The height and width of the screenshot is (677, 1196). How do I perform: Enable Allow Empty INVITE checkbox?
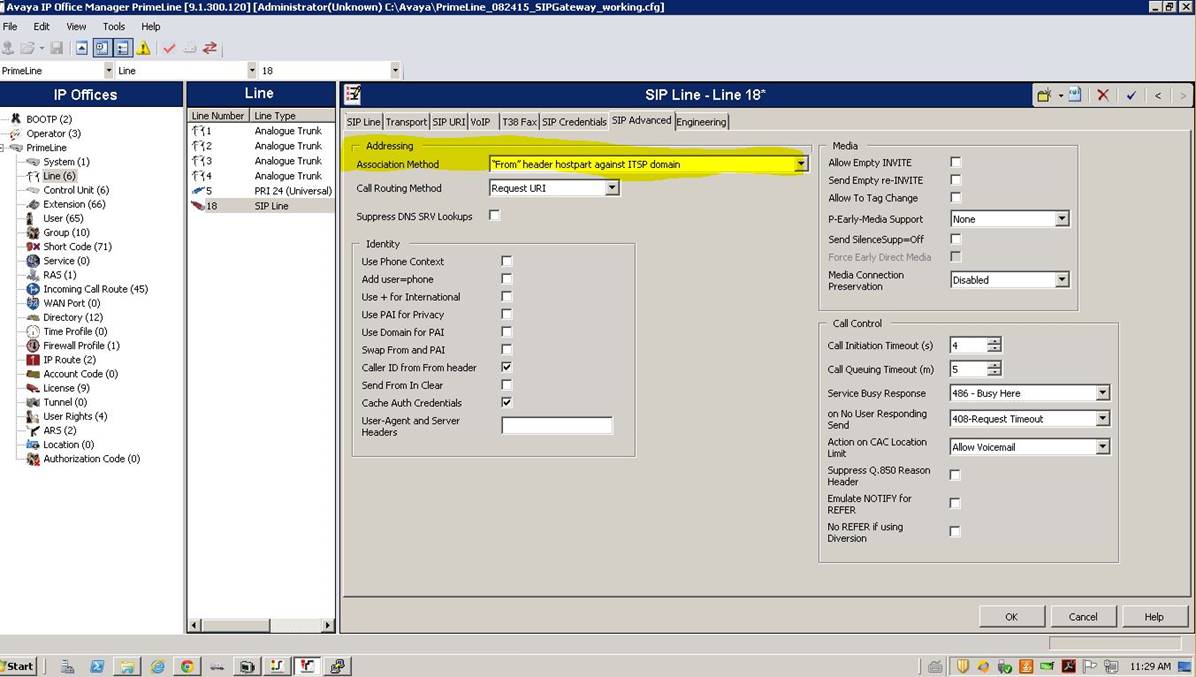(956, 162)
